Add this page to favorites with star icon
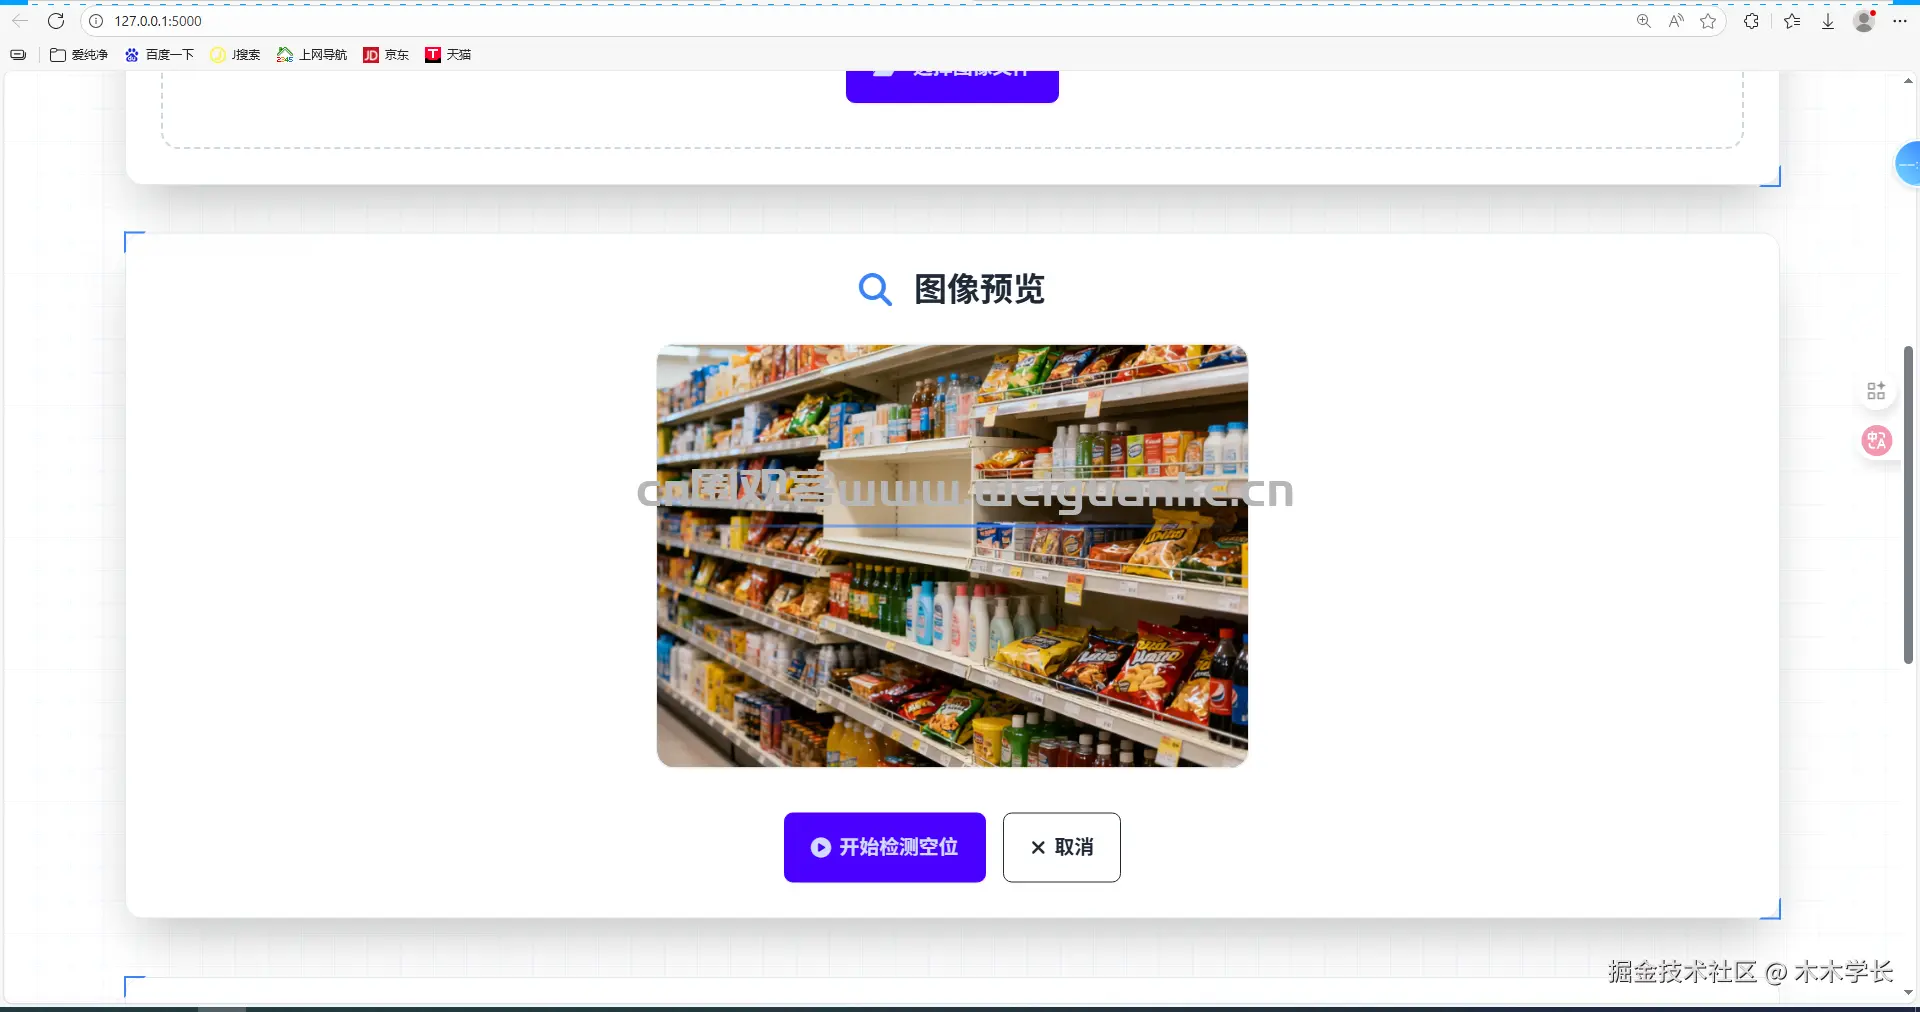 (x=1708, y=21)
